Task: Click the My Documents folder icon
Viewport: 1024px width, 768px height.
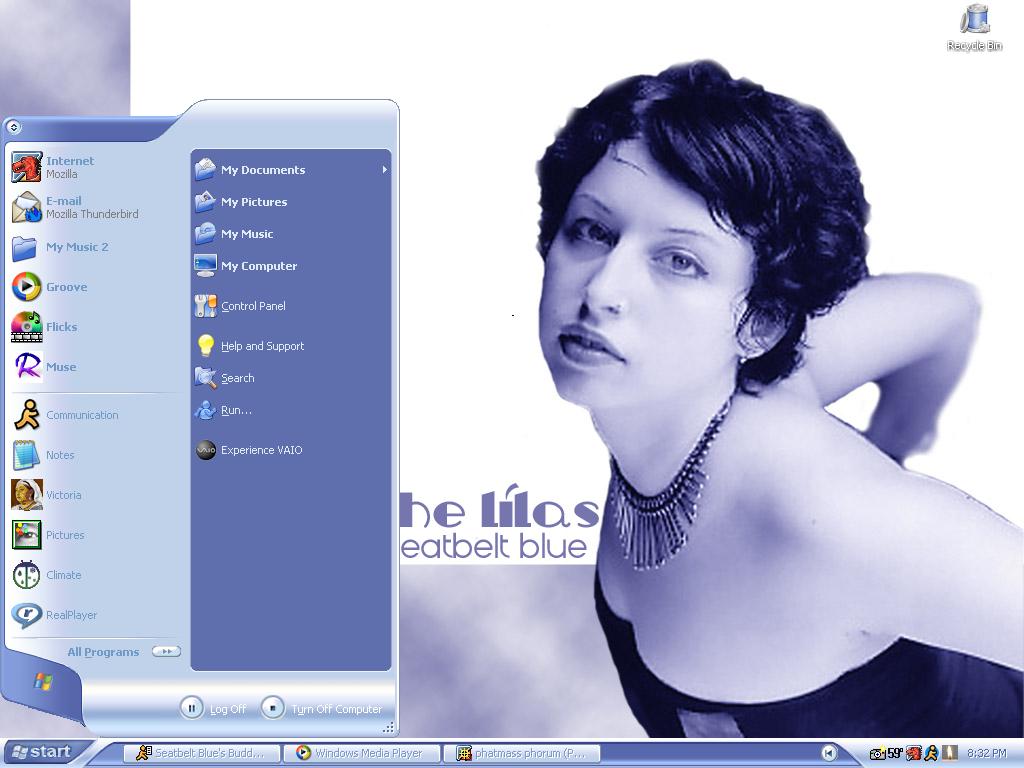Action: 205,170
